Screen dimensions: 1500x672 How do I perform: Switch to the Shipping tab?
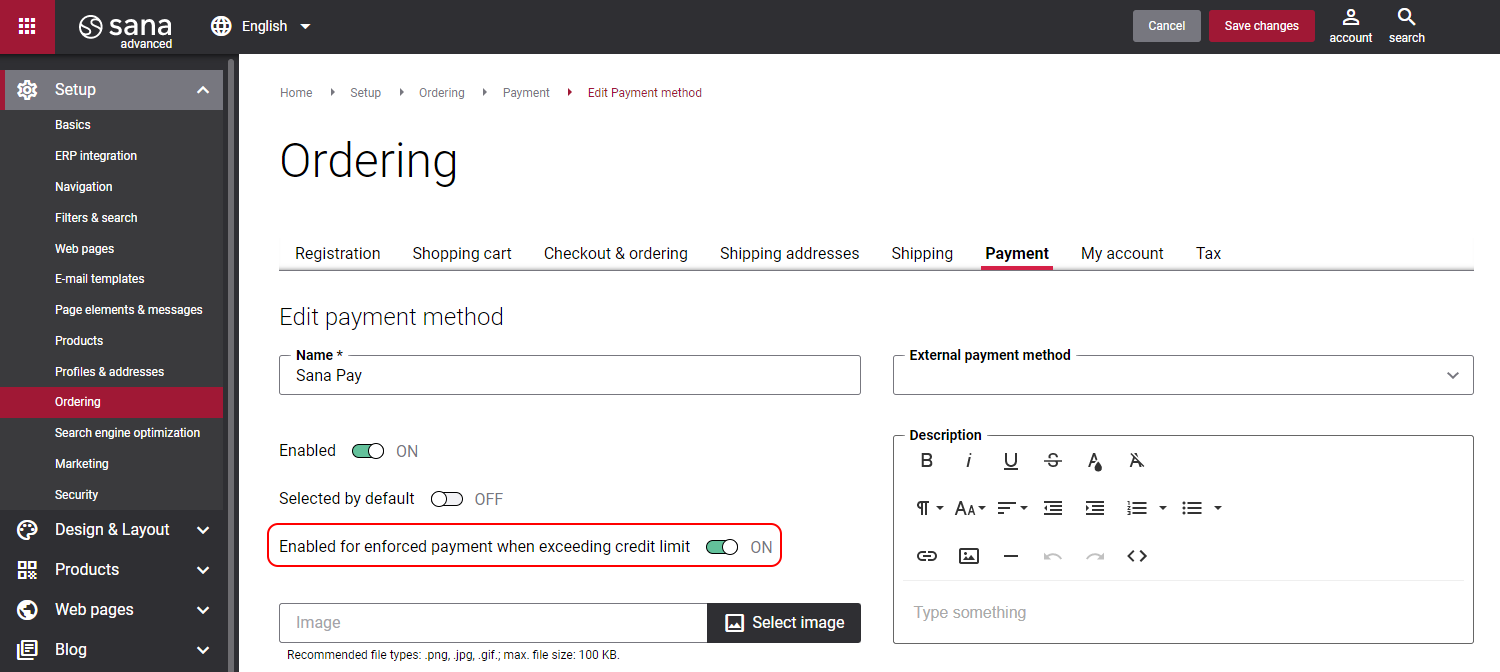click(x=922, y=253)
